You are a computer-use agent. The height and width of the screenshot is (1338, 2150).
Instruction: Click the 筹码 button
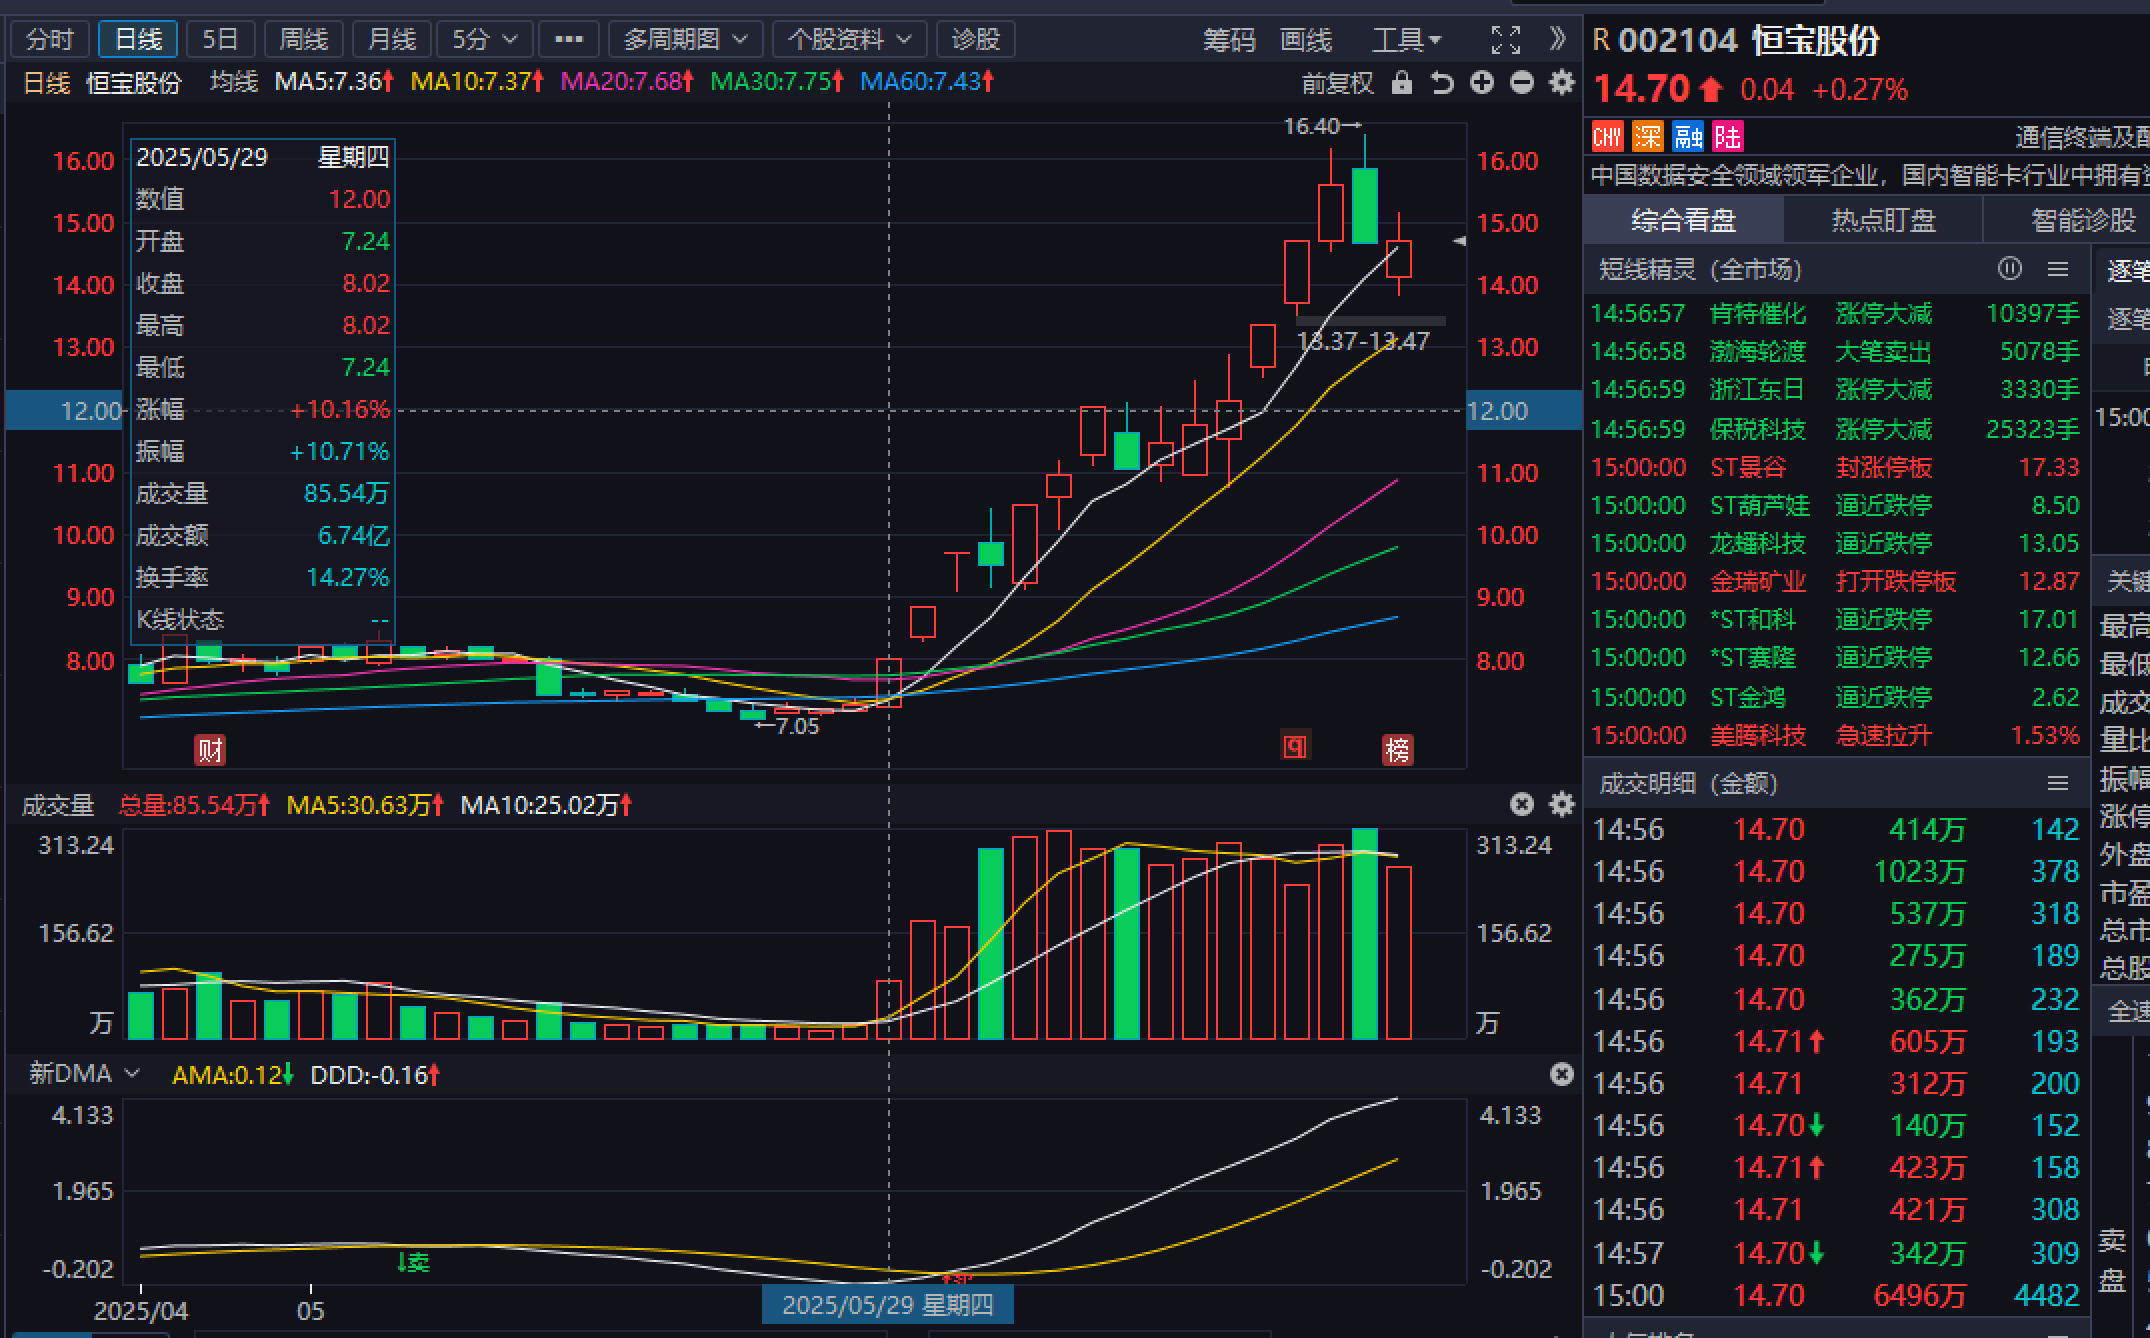[x=1229, y=40]
